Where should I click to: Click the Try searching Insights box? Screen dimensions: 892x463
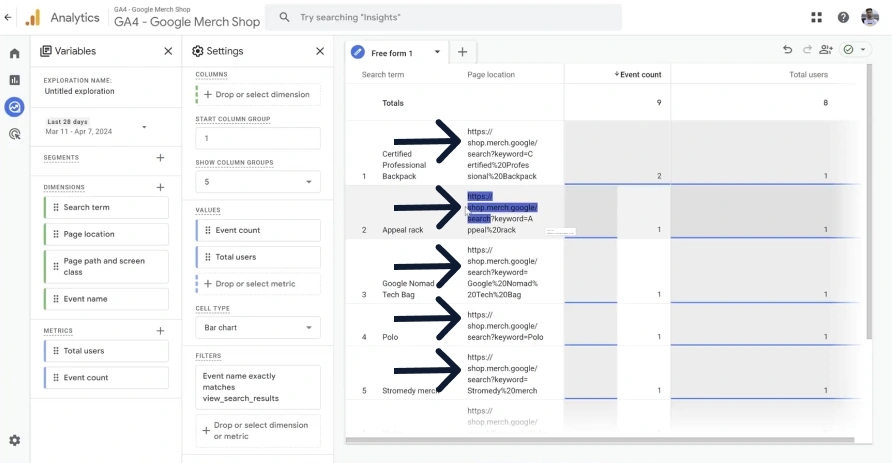(444, 17)
